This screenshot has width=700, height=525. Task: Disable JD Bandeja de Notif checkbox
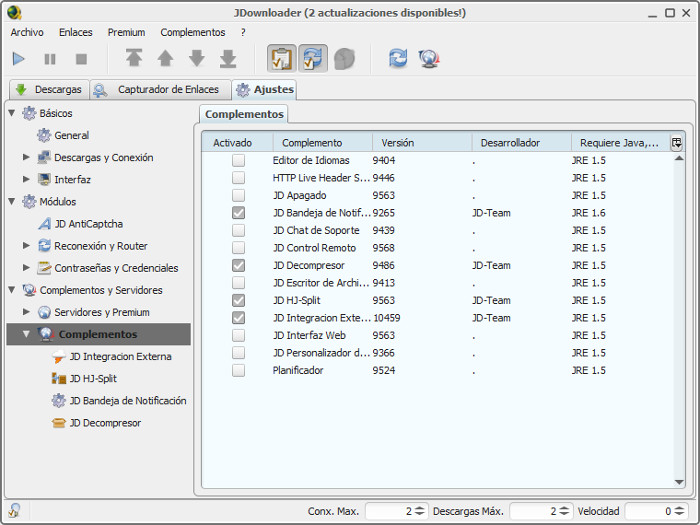click(x=238, y=213)
